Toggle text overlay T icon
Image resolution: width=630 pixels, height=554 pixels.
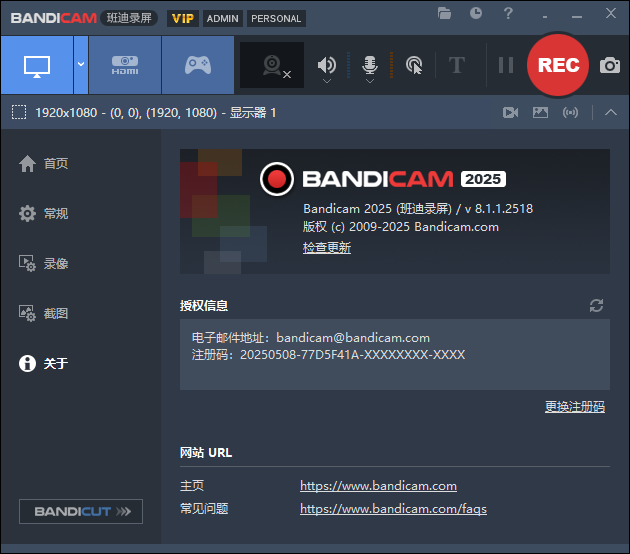point(457,65)
